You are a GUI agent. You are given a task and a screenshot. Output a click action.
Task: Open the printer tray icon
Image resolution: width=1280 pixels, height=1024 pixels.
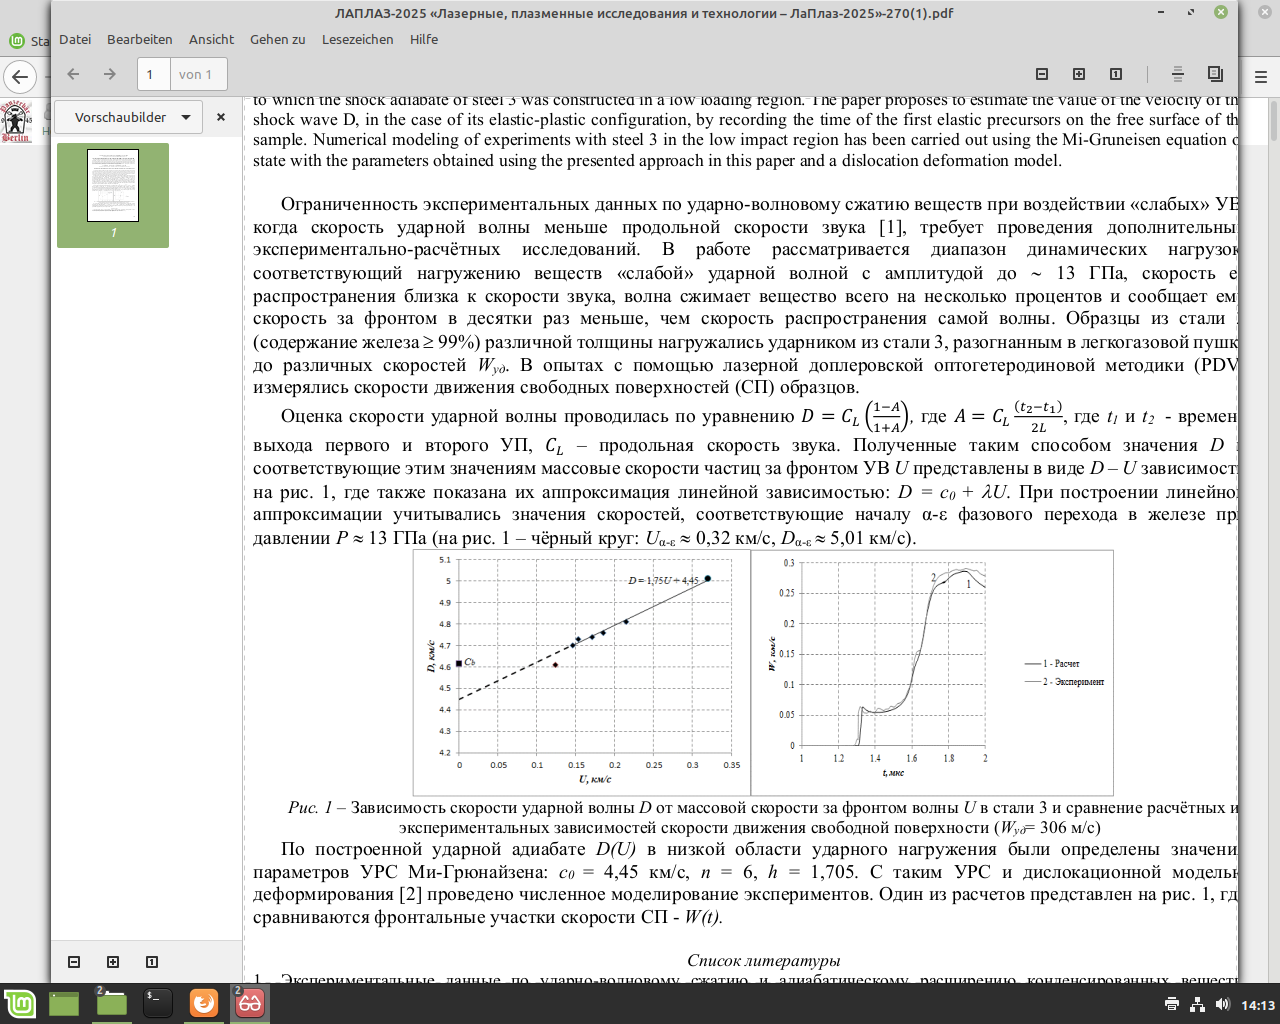[1172, 1004]
